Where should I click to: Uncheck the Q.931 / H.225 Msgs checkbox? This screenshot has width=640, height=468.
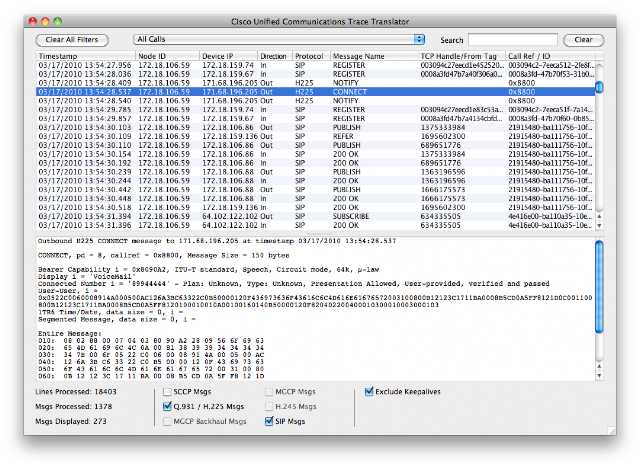click(x=167, y=406)
